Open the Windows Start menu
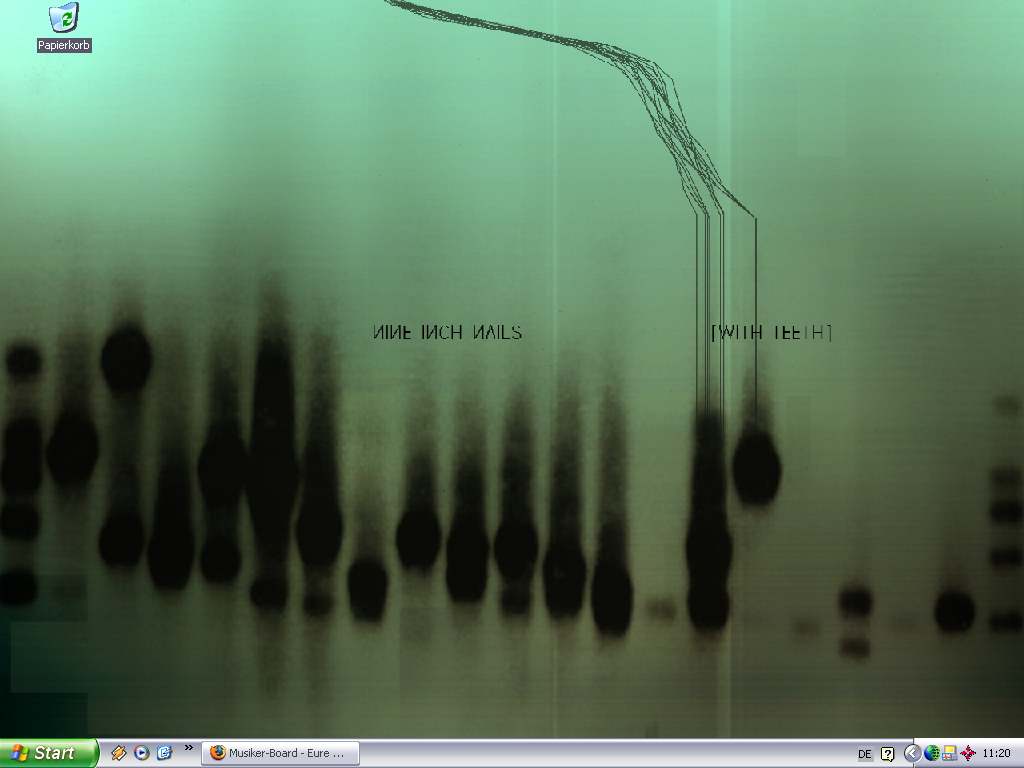1024x768 pixels. (48, 753)
